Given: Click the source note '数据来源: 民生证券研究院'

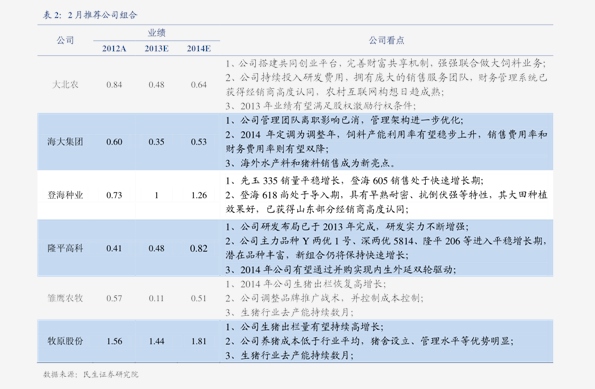Looking at the screenshot, I should pos(91,375).
